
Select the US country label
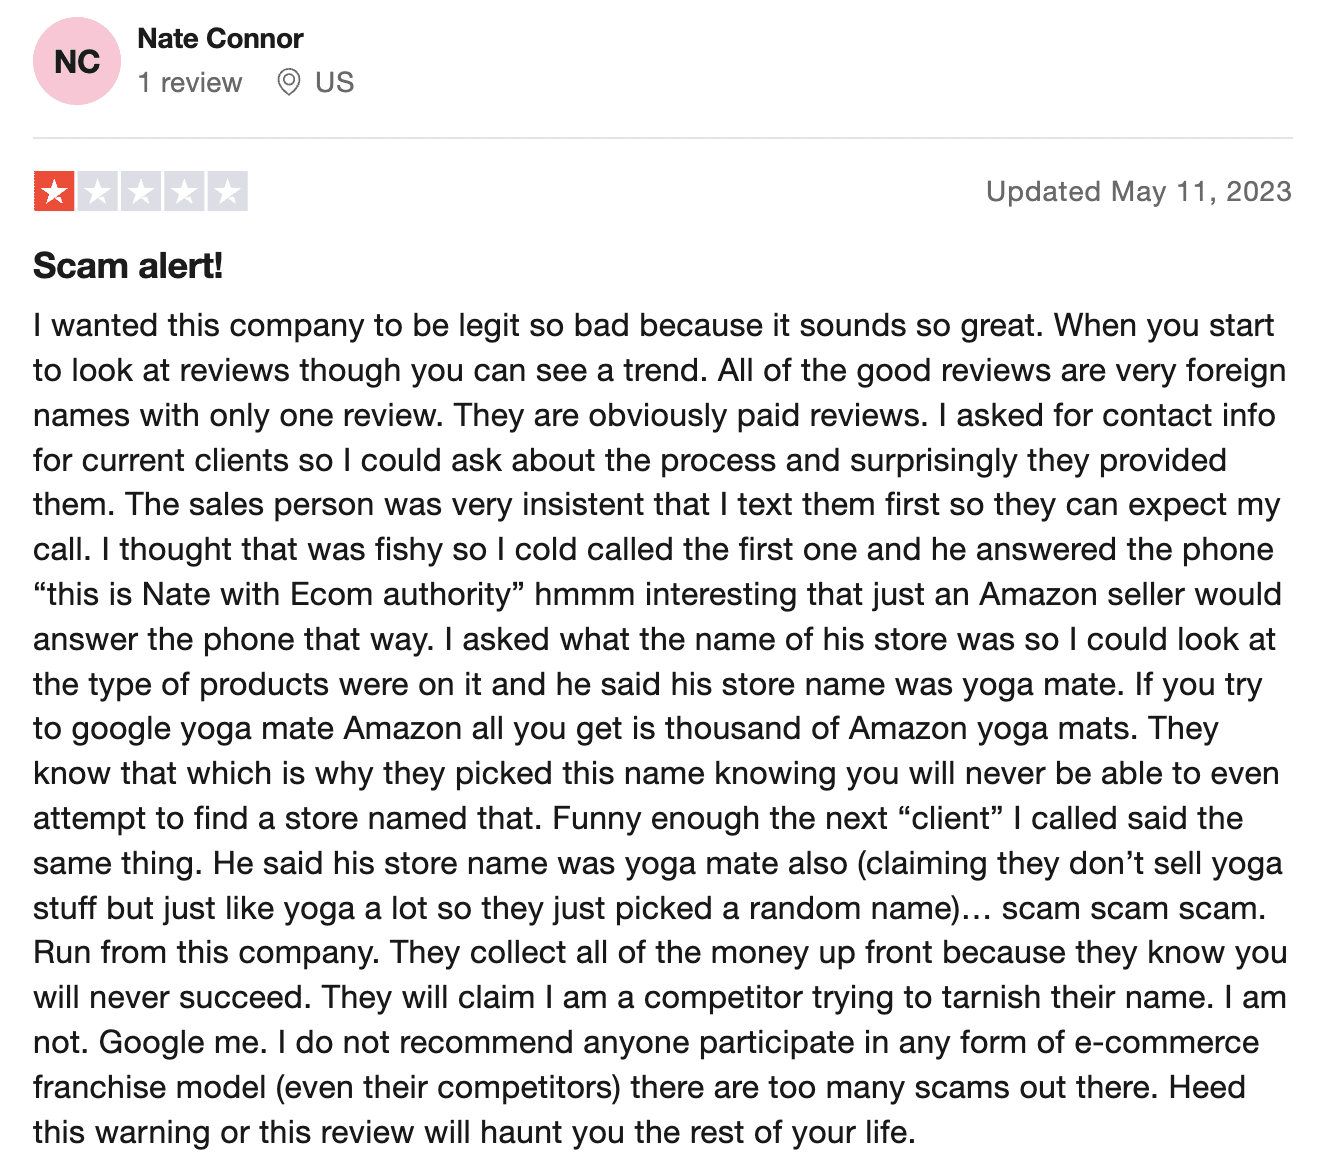(334, 82)
